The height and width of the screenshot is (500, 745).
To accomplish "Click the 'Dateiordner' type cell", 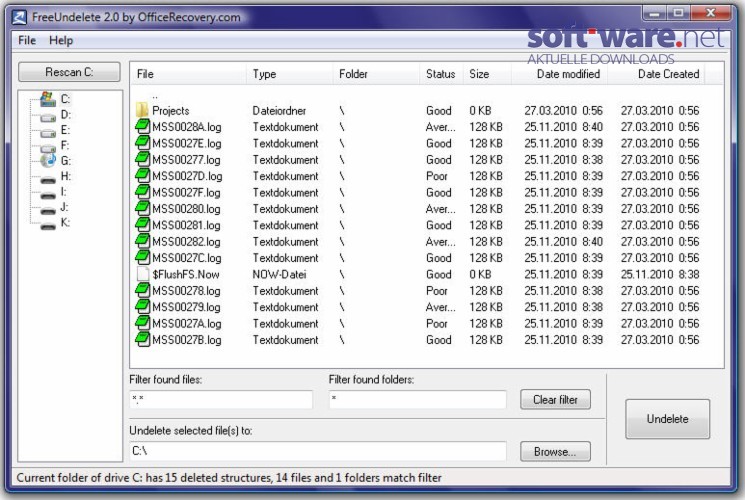I will (x=279, y=111).
